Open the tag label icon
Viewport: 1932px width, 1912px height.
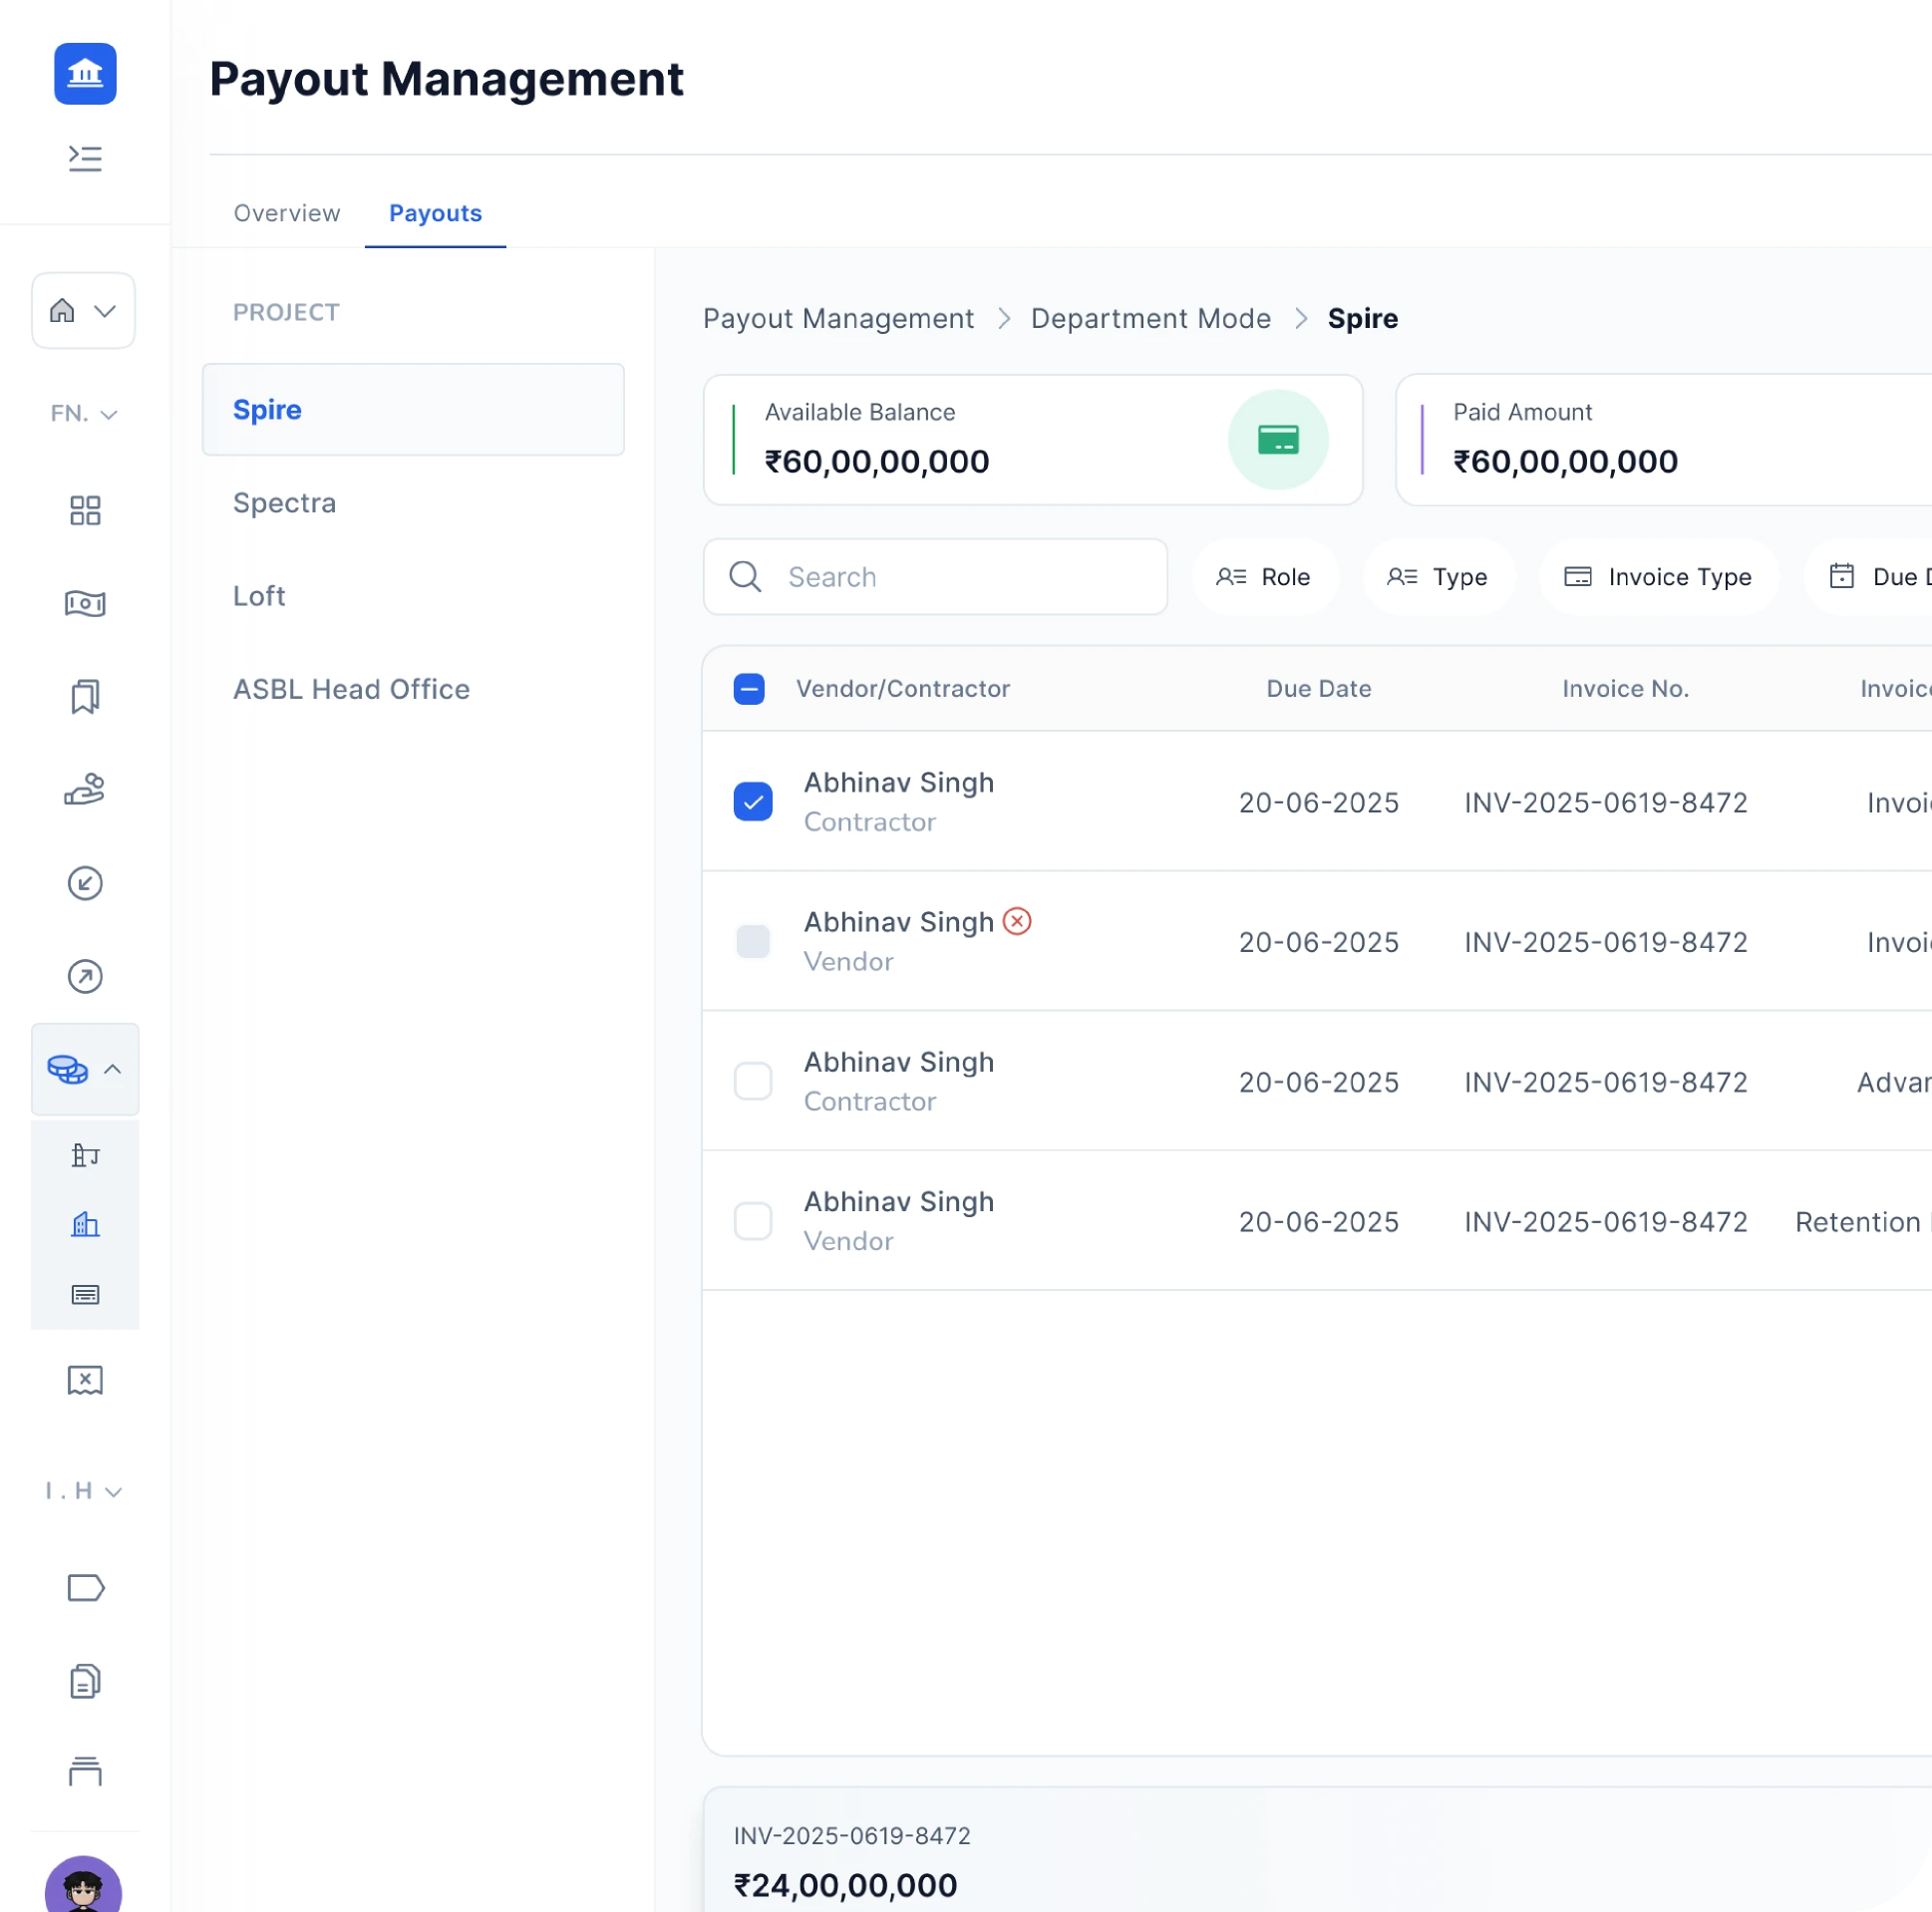pos(85,1587)
